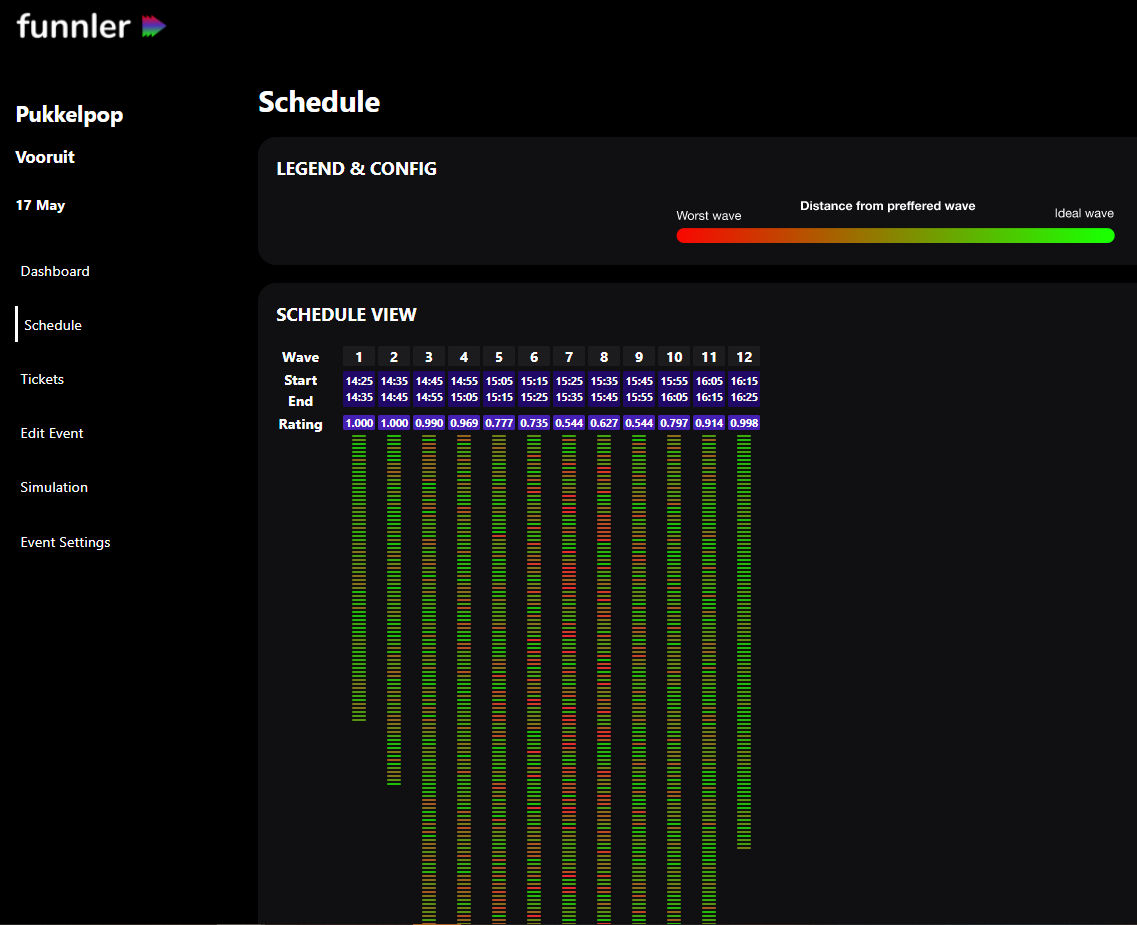1137x925 pixels.
Task: Click the Pukkelpop event name
Action: tap(69, 115)
